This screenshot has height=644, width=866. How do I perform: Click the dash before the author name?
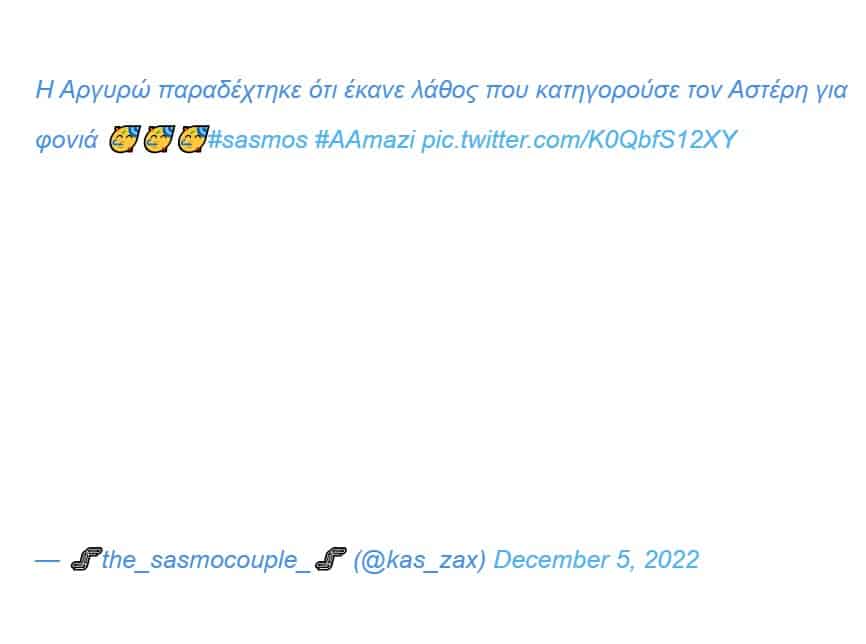(x=47, y=559)
